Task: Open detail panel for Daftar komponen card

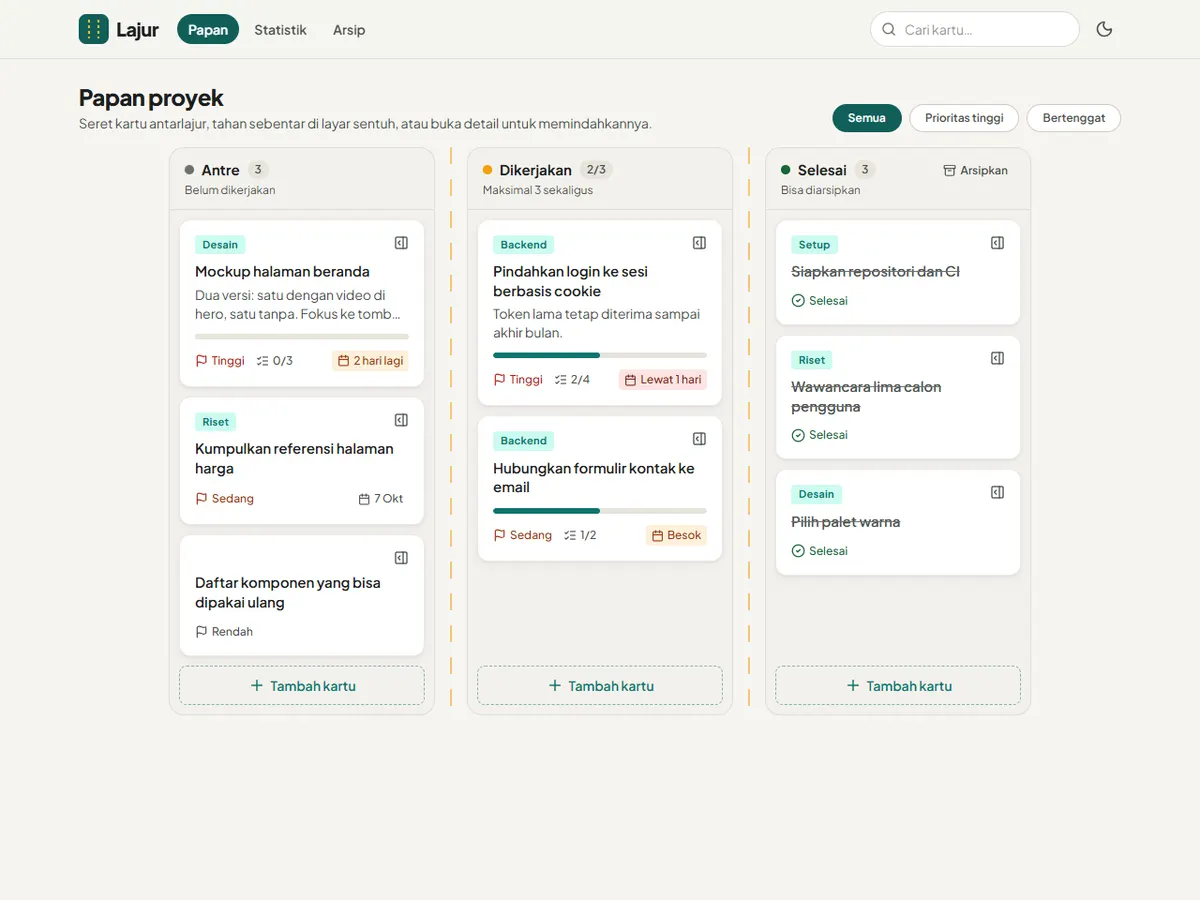Action: click(401, 558)
